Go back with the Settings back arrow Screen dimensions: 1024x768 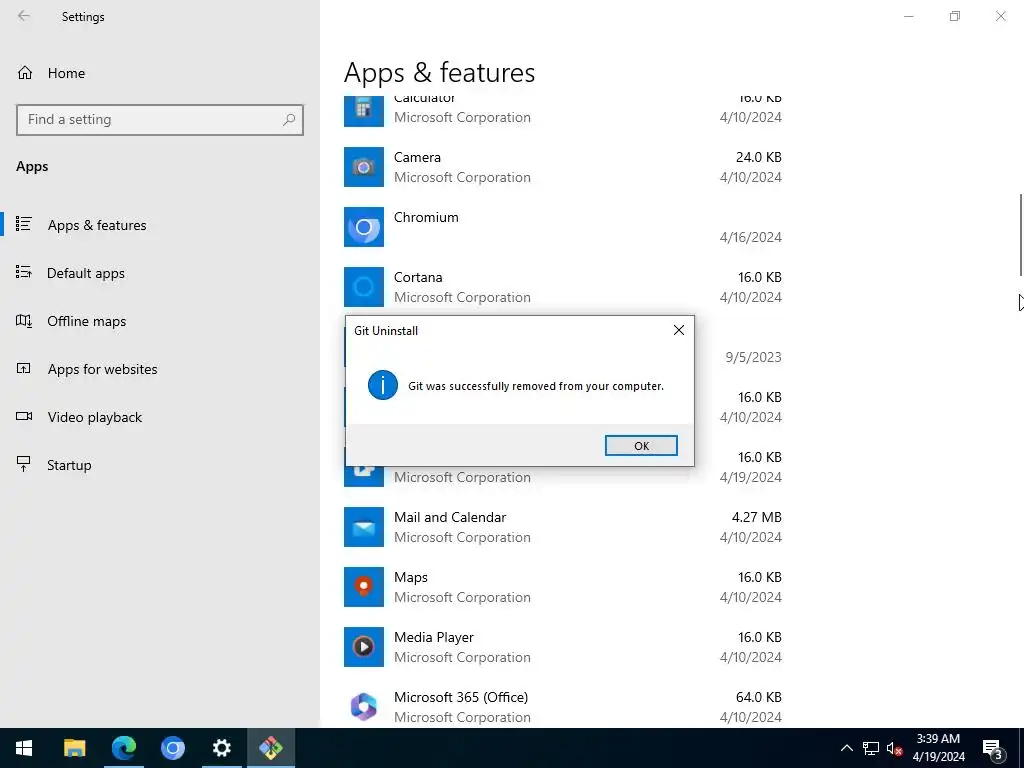[x=24, y=16]
